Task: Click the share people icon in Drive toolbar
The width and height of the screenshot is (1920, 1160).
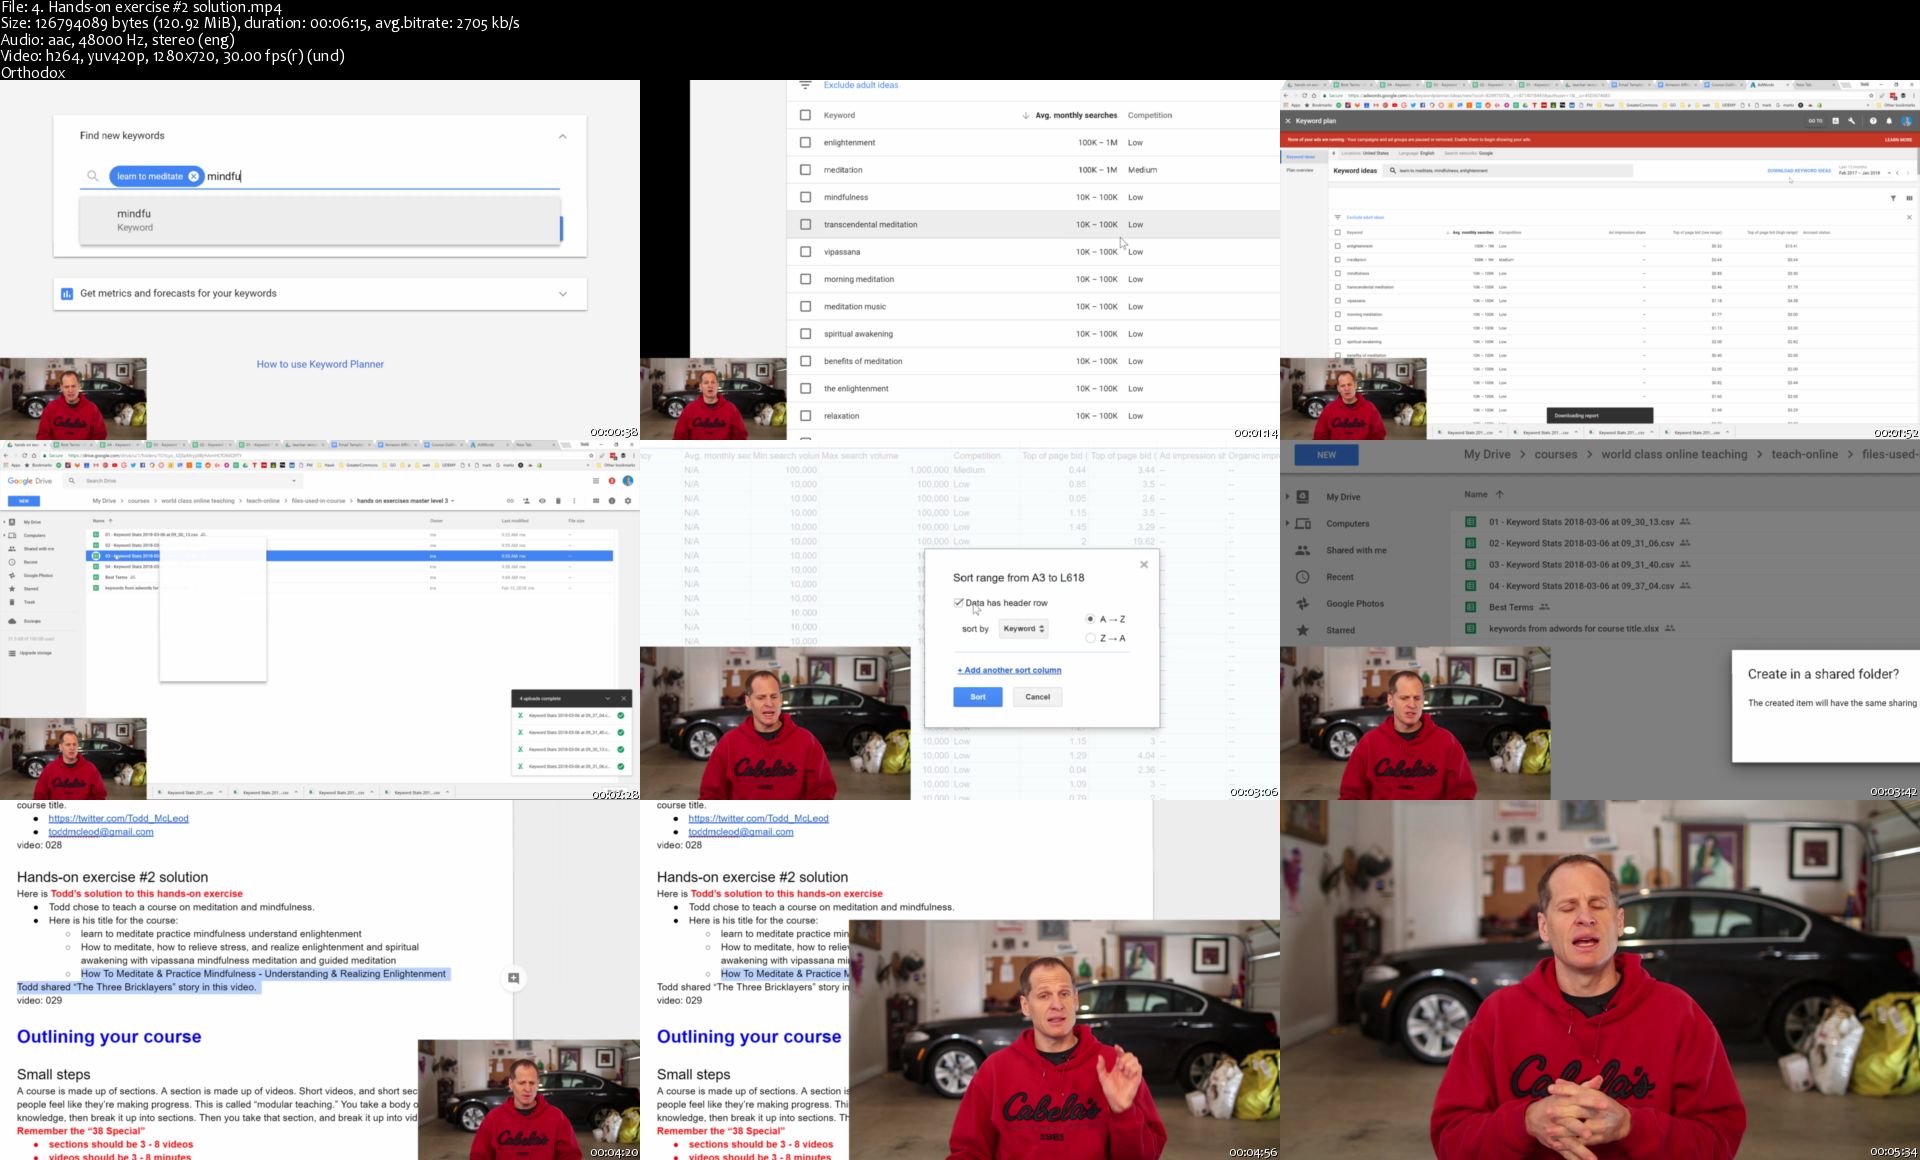Action: click(x=526, y=501)
